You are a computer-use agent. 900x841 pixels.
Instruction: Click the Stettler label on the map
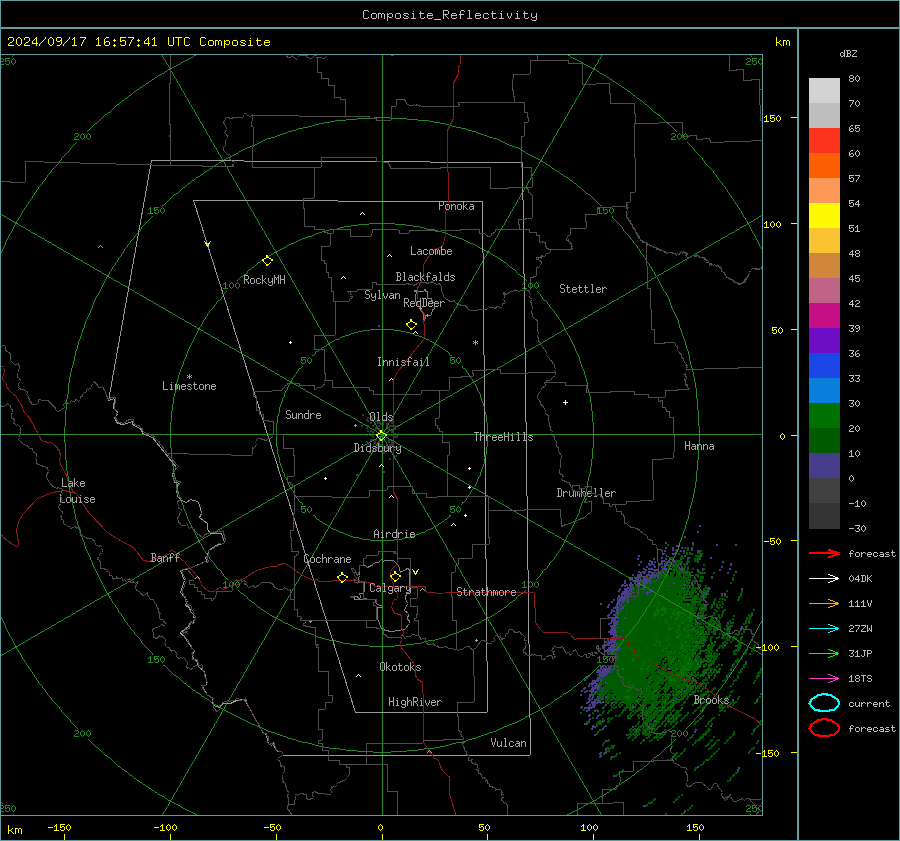[583, 289]
